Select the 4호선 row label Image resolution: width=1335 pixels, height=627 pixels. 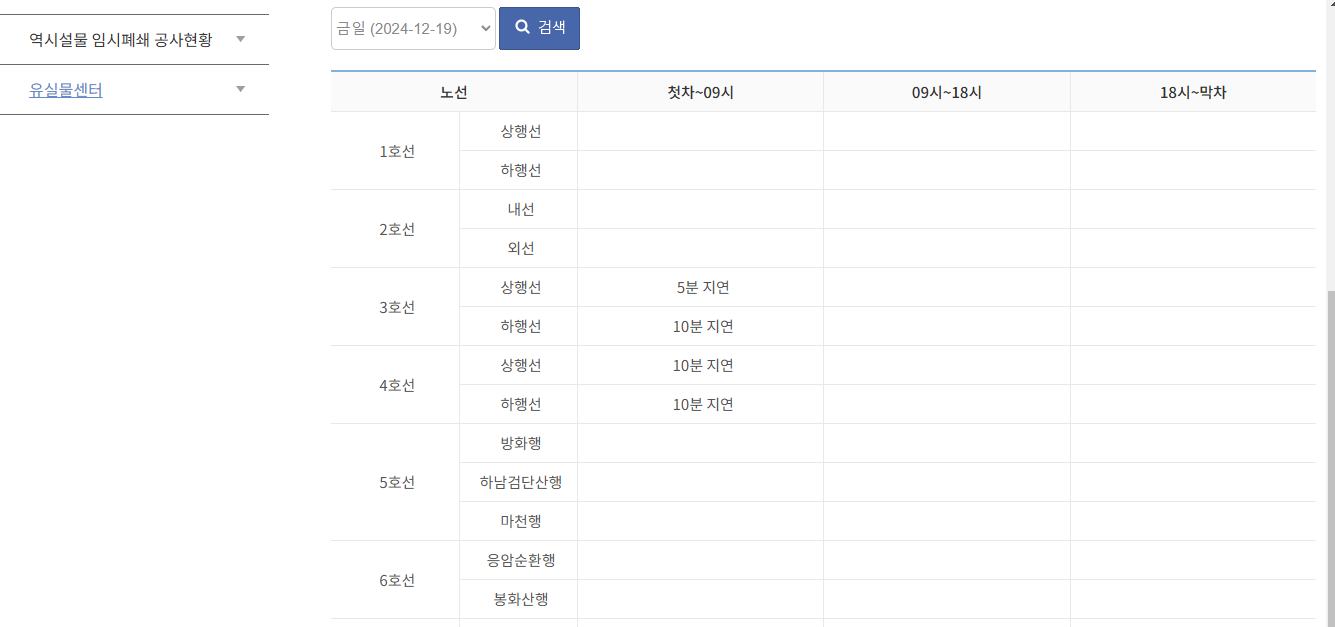point(396,385)
